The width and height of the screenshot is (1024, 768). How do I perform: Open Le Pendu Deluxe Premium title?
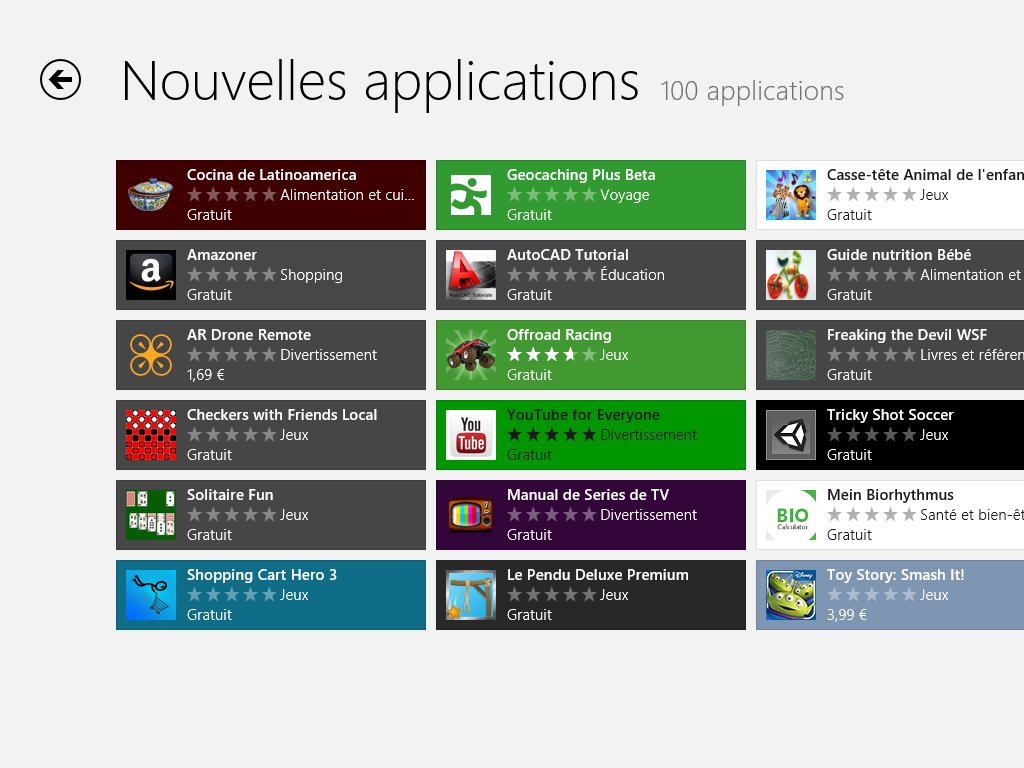pyautogui.click(x=598, y=575)
